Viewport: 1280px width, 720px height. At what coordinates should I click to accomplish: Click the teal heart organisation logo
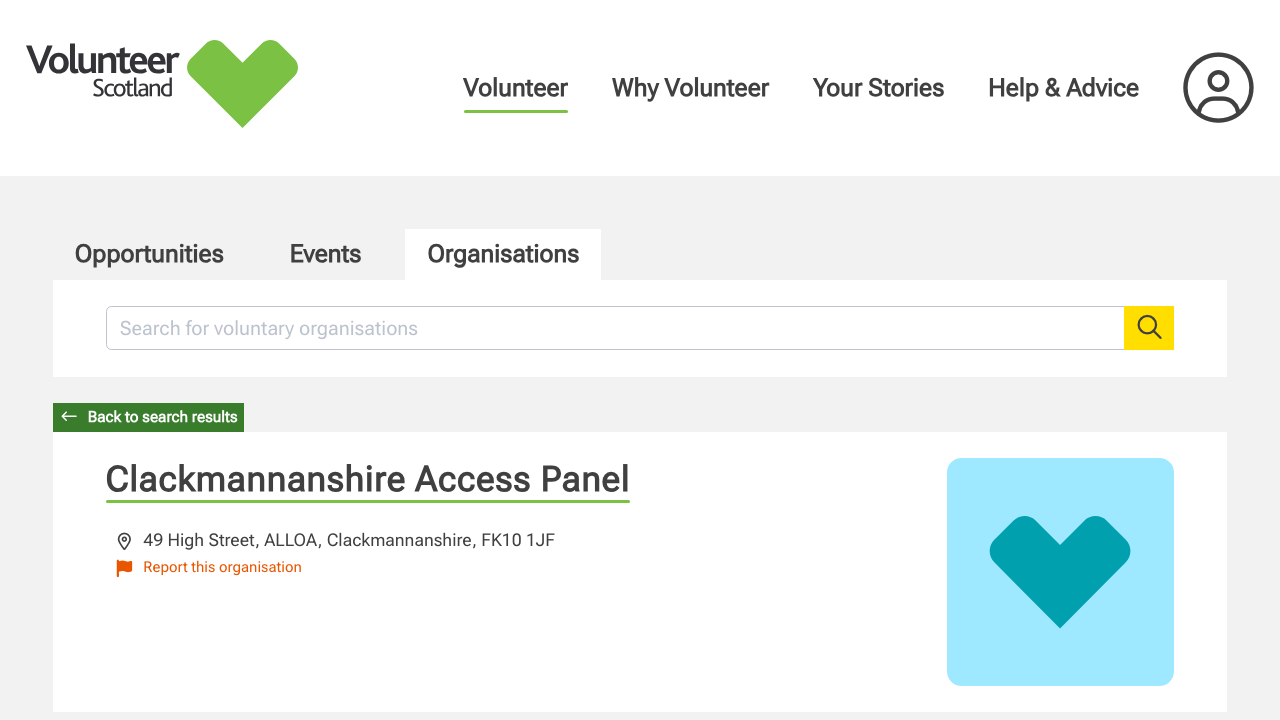(x=1060, y=571)
